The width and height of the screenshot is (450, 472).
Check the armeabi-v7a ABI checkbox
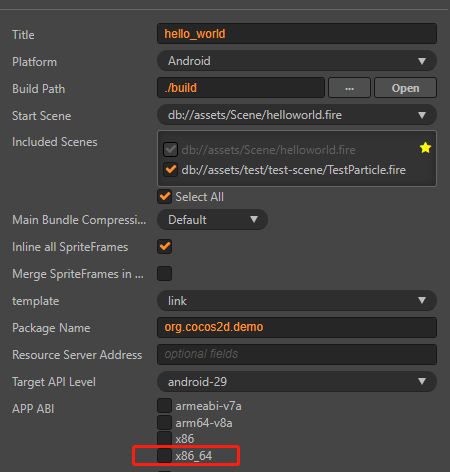tap(165, 406)
